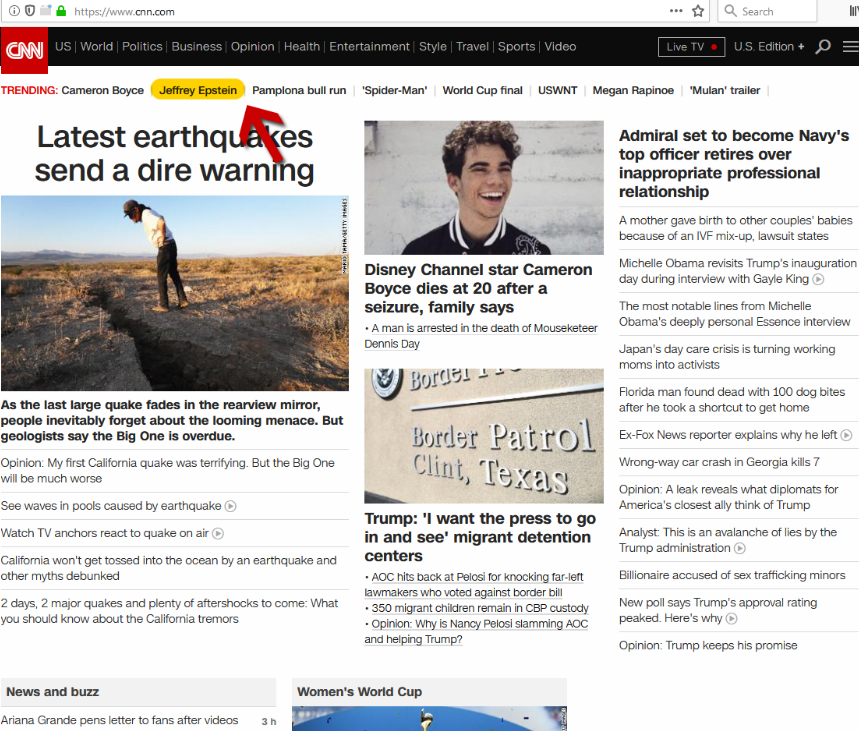Viewport: 859px width, 731px height.
Task: Open the Cameron Boyce photo
Action: point(484,187)
